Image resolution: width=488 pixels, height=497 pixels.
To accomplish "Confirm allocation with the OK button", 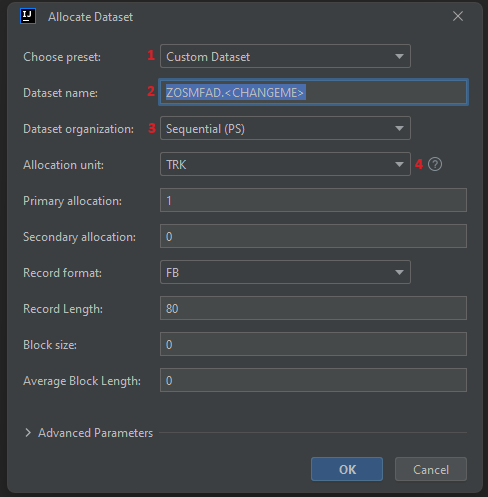I will coord(347,469).
